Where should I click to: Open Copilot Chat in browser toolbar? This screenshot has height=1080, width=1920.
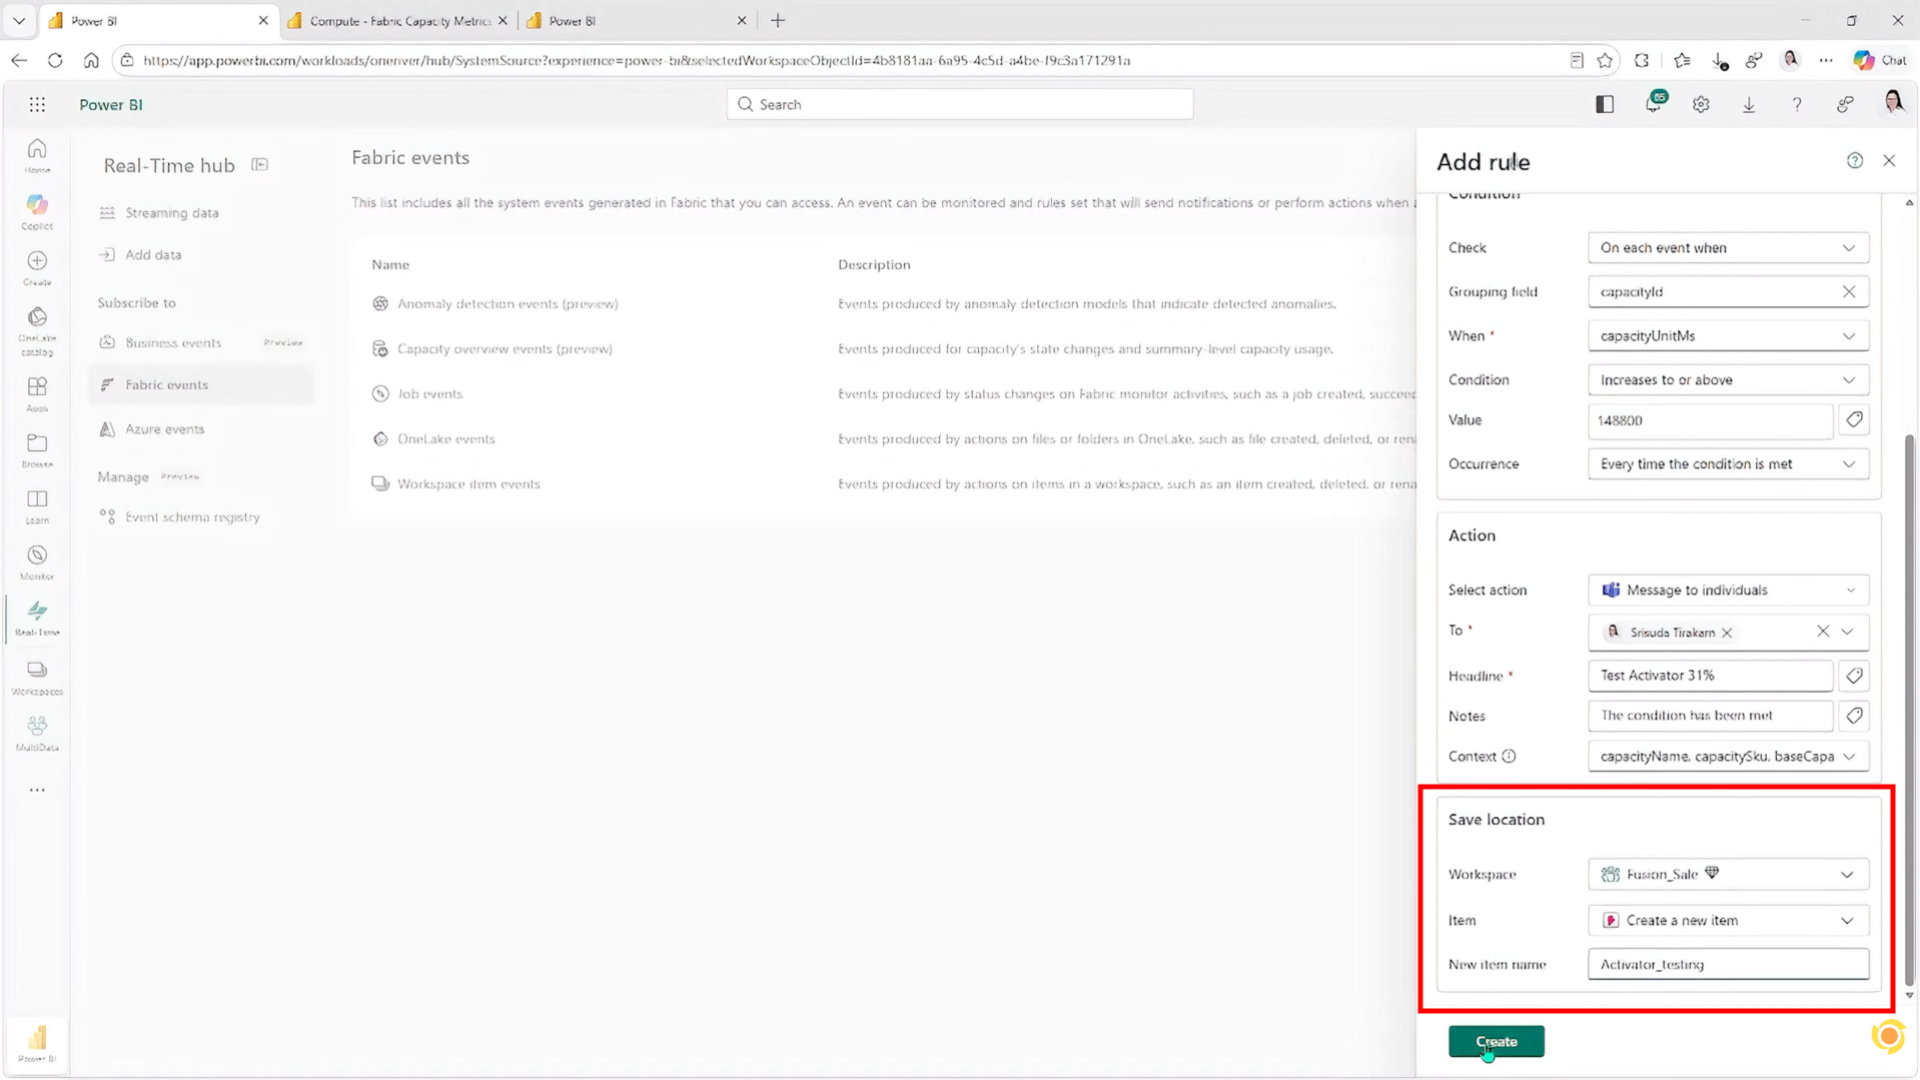1880,60
